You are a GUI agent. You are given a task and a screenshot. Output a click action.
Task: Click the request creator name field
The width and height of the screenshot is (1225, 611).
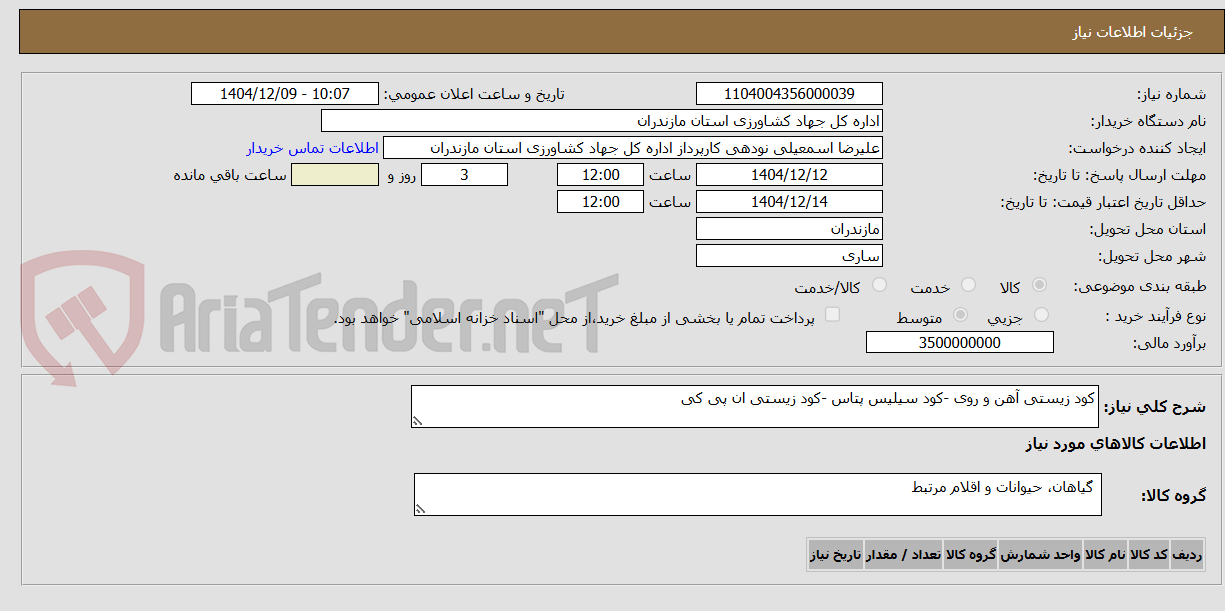point(633,148)
